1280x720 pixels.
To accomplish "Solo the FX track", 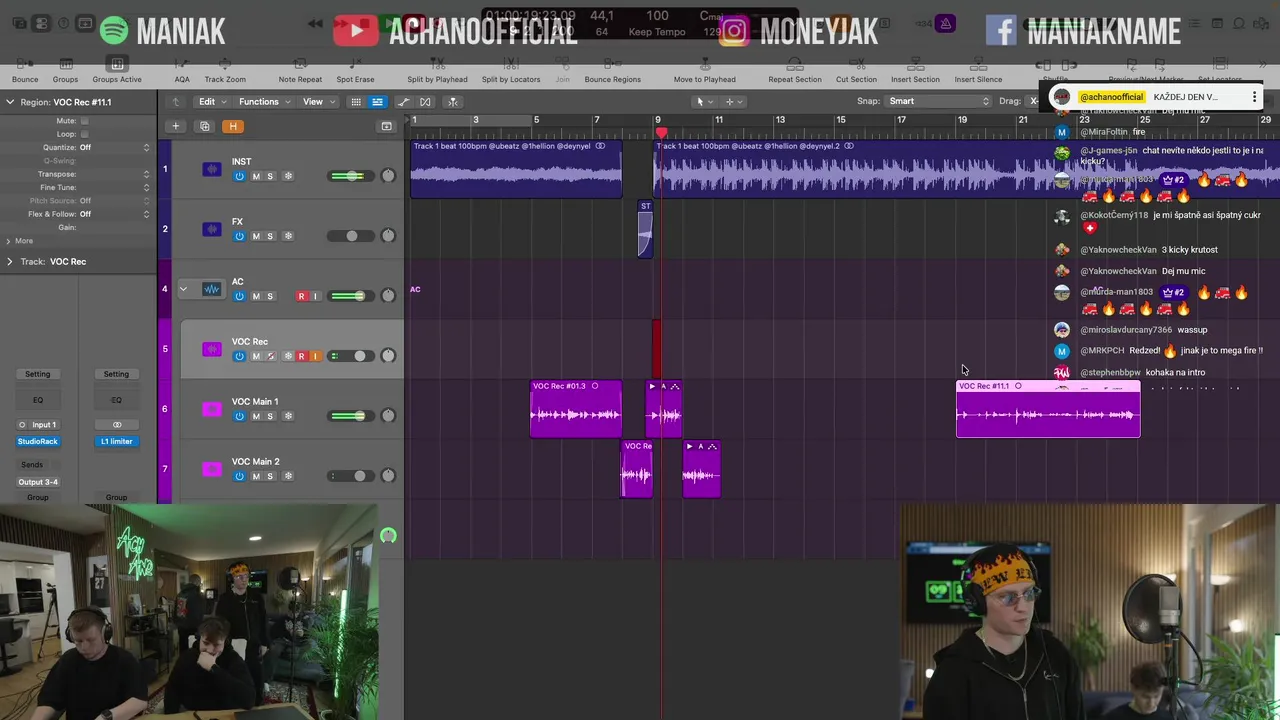I will click(269, 236).
